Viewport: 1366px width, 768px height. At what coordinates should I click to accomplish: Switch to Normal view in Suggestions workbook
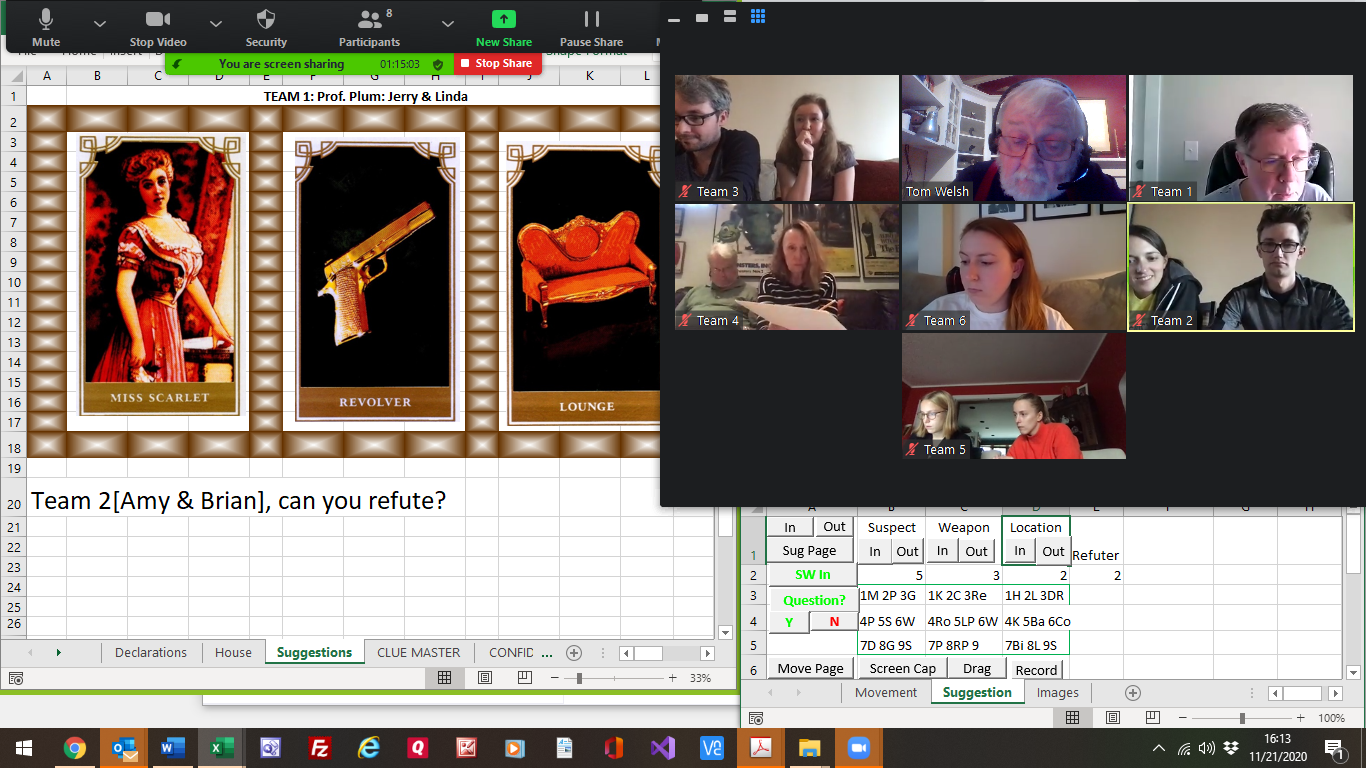point(444,678)
